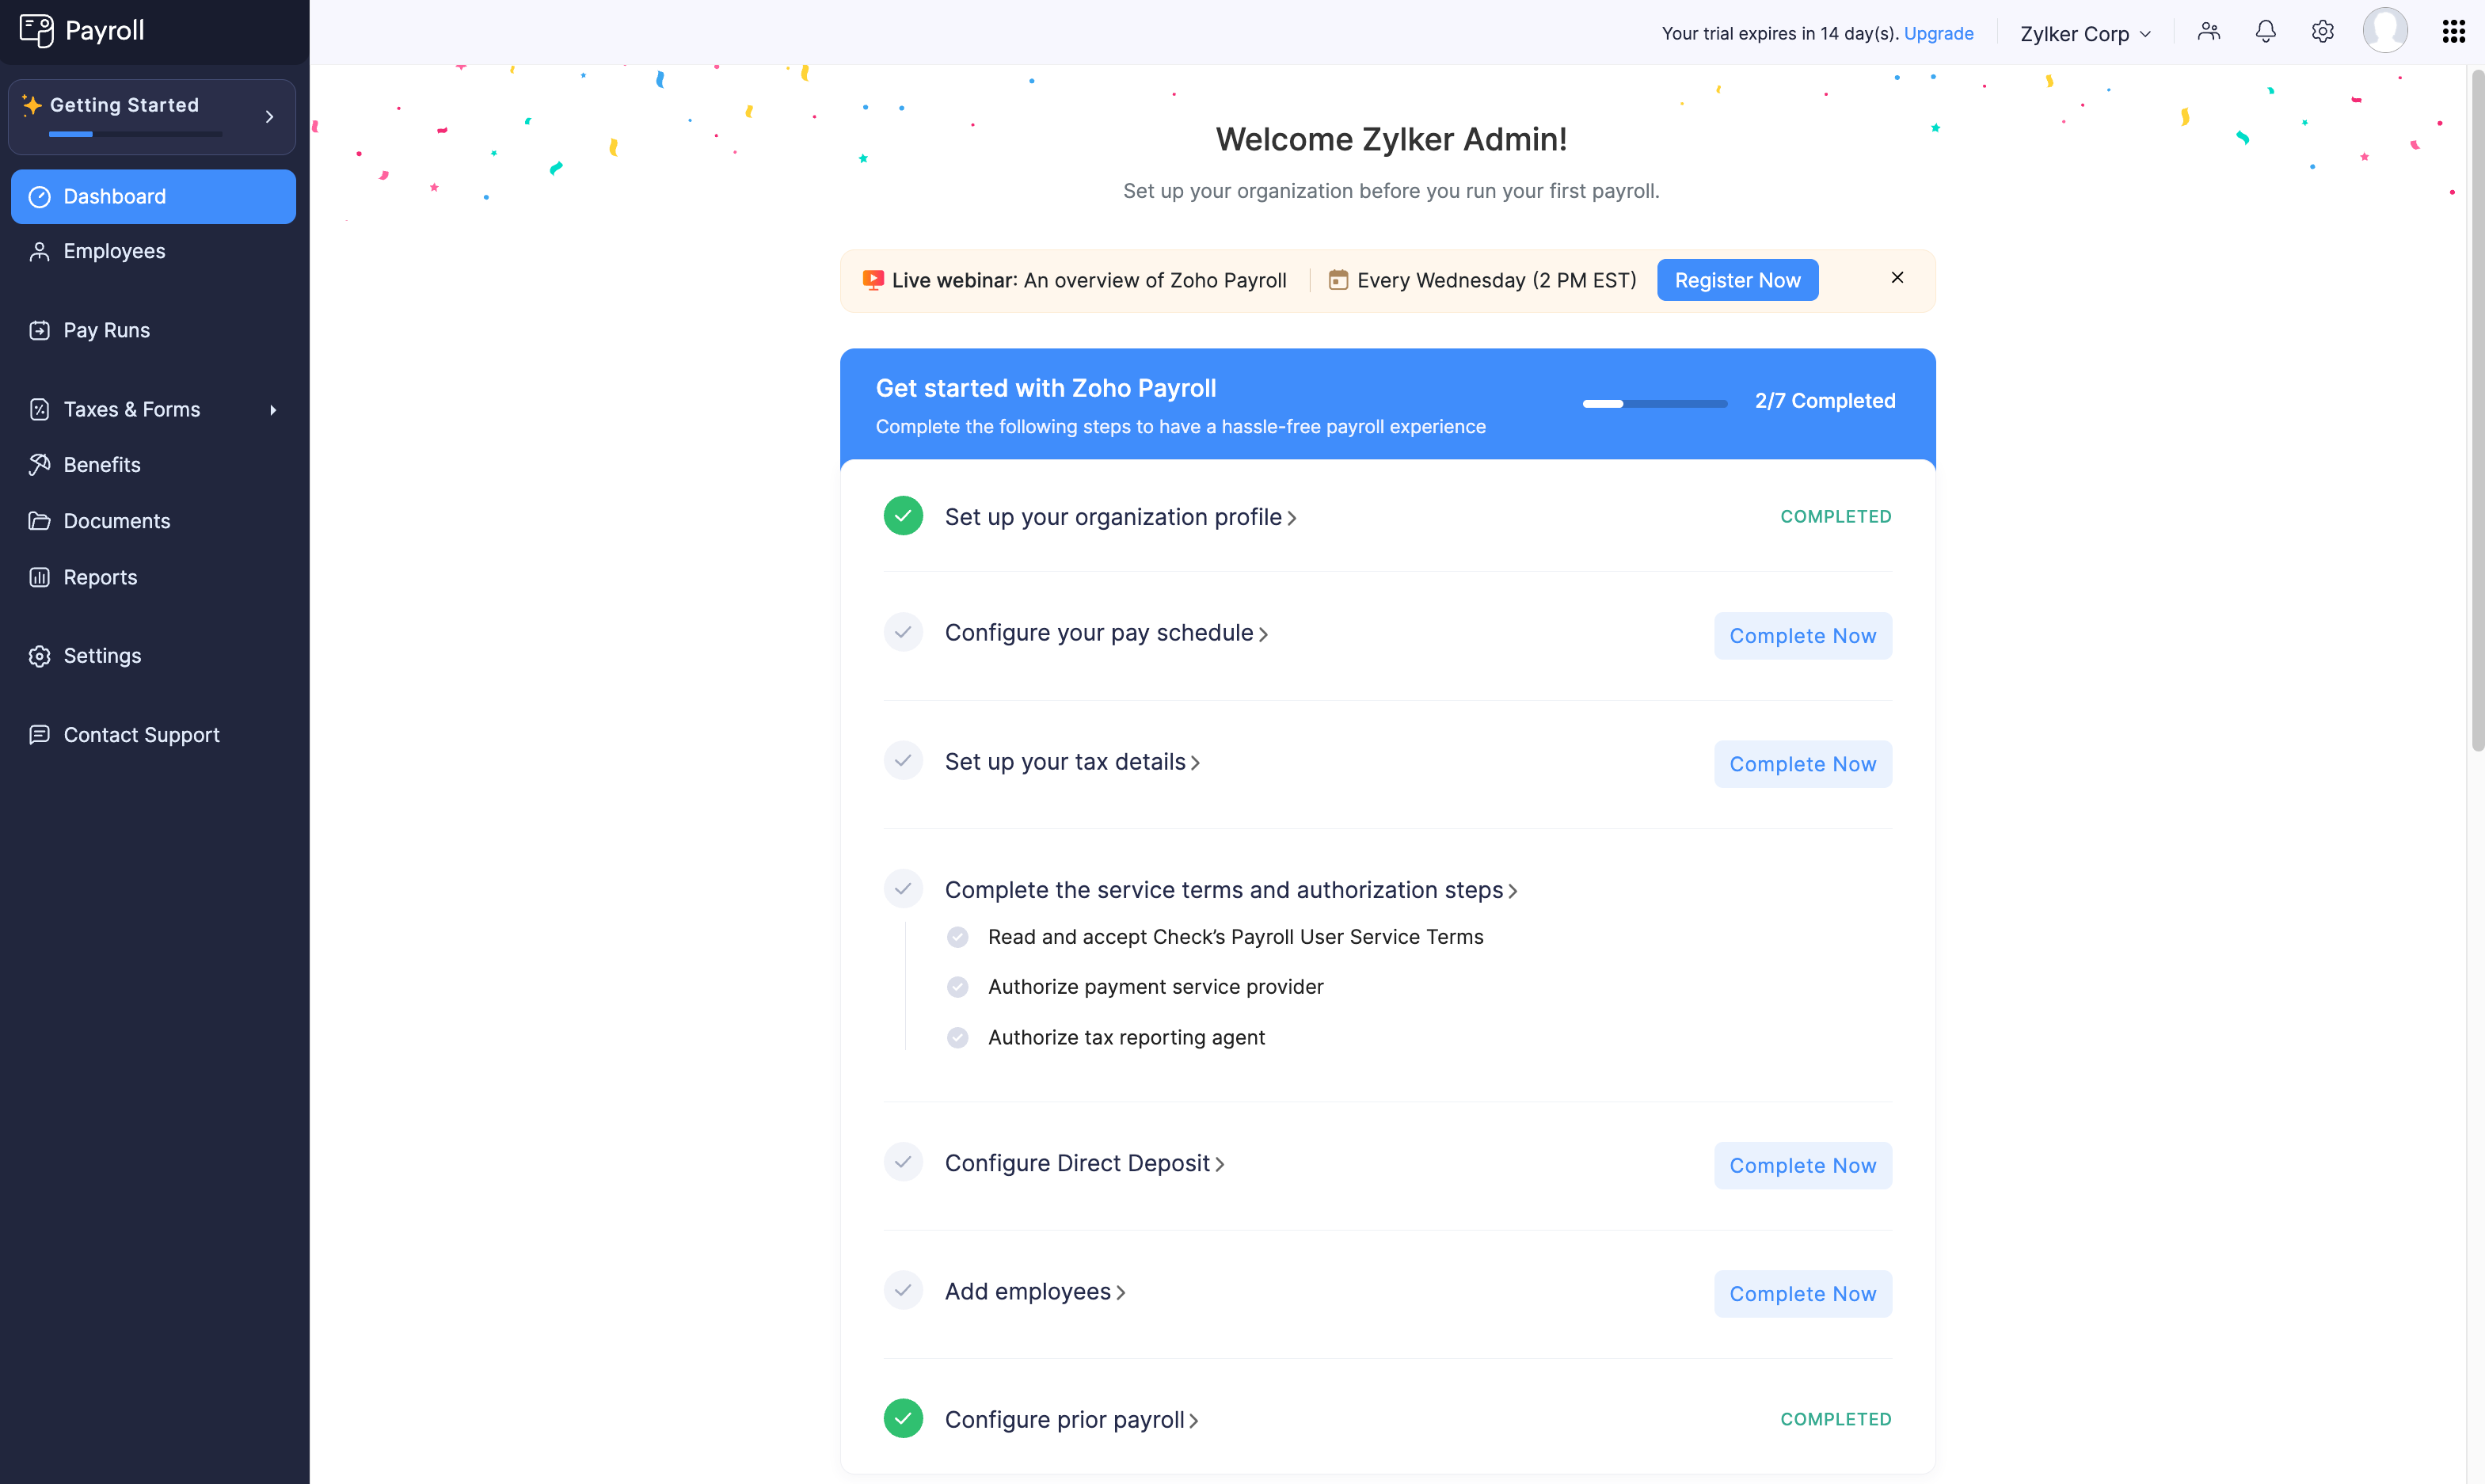Mark Configure your pay schedule as done

903,632
